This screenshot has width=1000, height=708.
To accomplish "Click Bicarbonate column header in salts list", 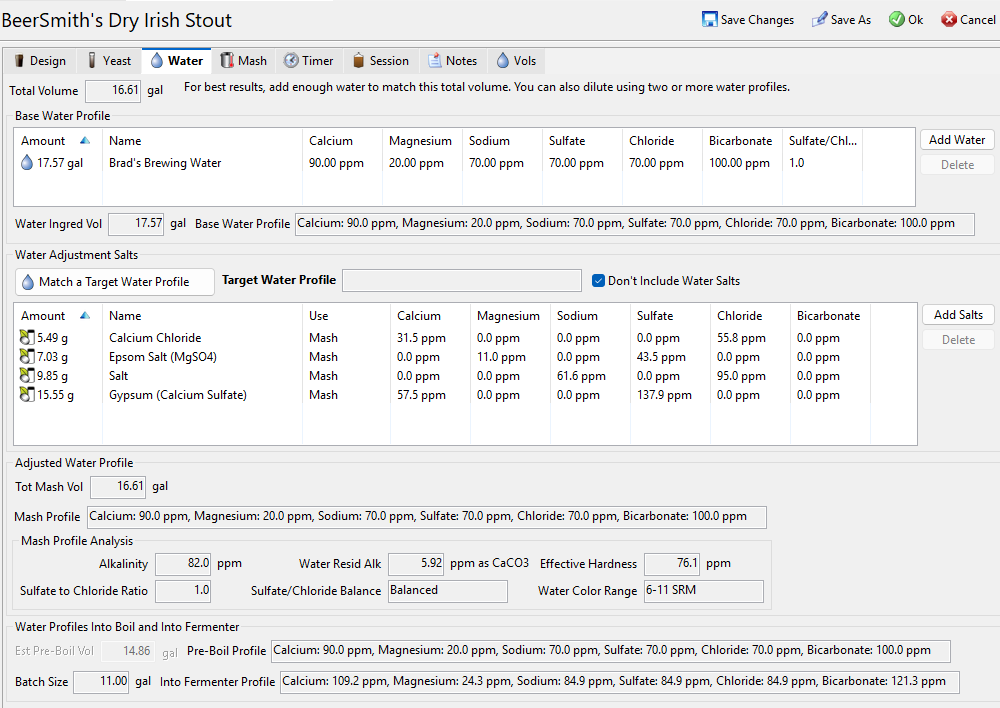I will [x=828, y=316].
